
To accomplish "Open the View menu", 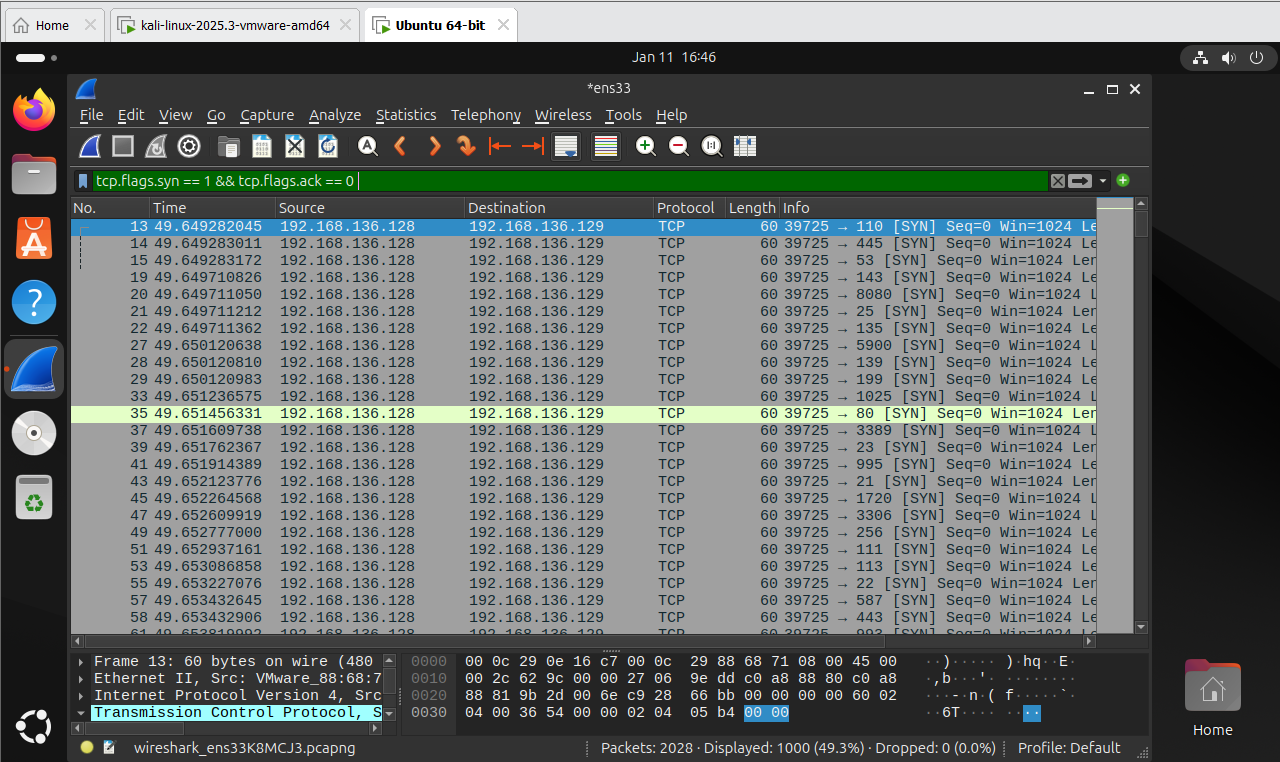I will coord(175,115).
